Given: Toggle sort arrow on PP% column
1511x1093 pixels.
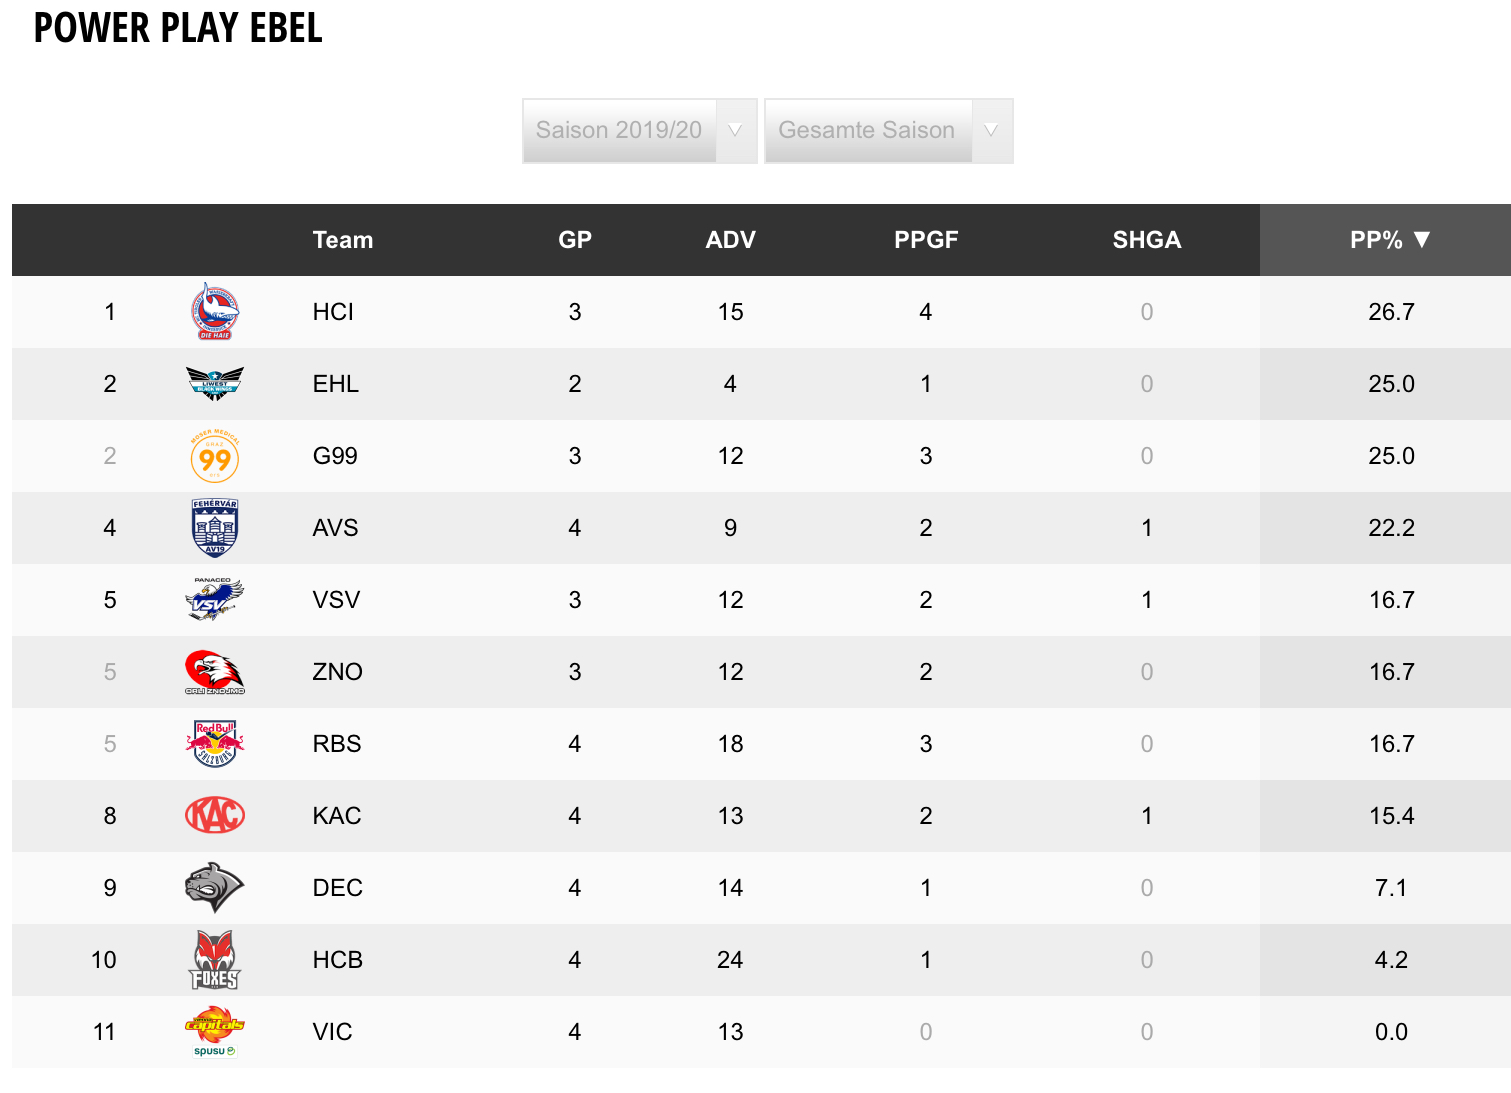Looking at the screenshot, I should (x=1421, y=240).
